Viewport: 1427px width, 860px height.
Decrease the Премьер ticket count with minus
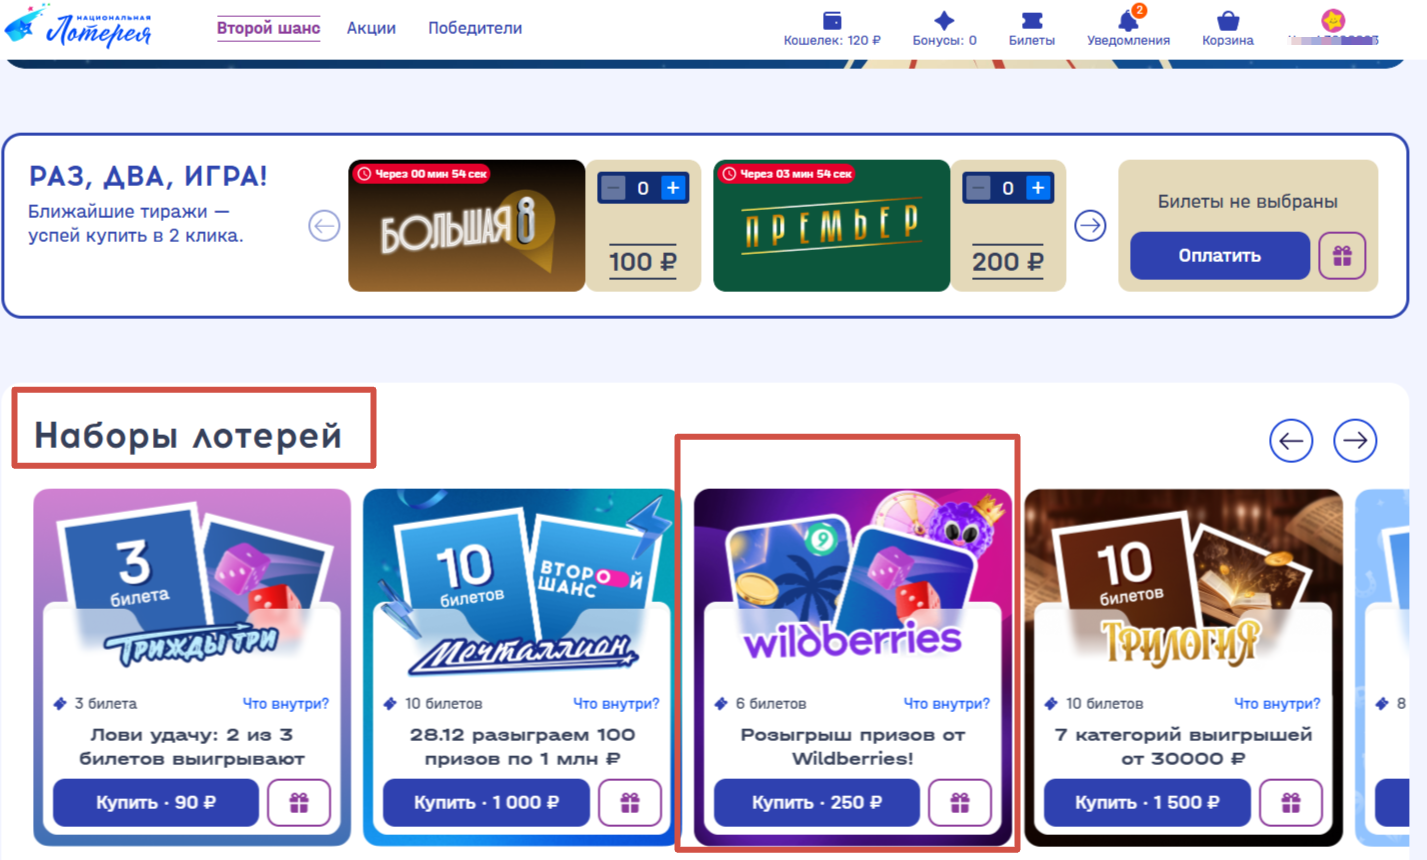[978, 188]
